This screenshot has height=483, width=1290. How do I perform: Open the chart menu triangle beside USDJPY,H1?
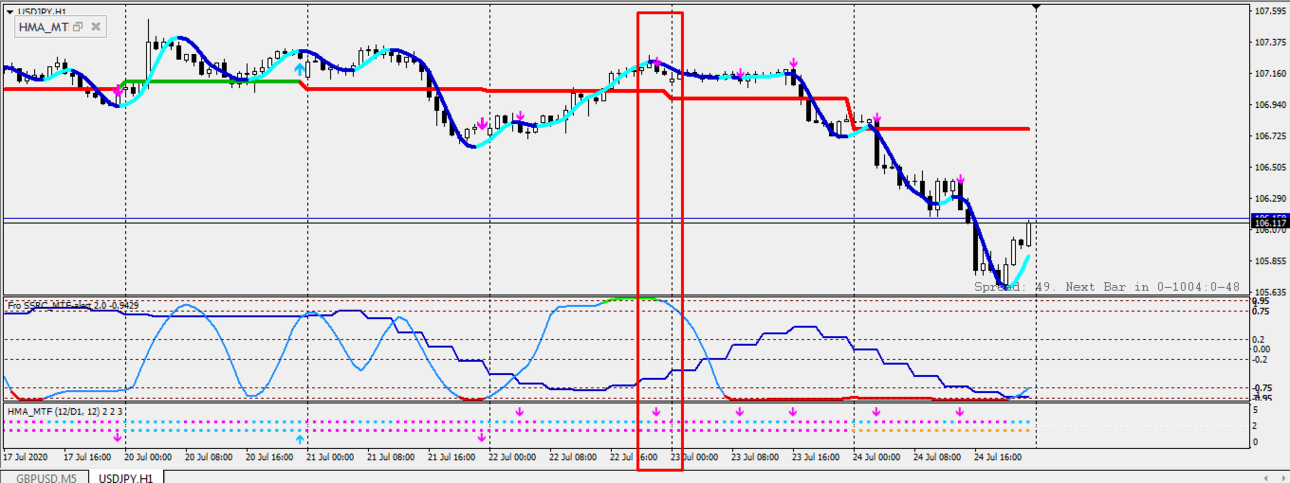[10, 10]
